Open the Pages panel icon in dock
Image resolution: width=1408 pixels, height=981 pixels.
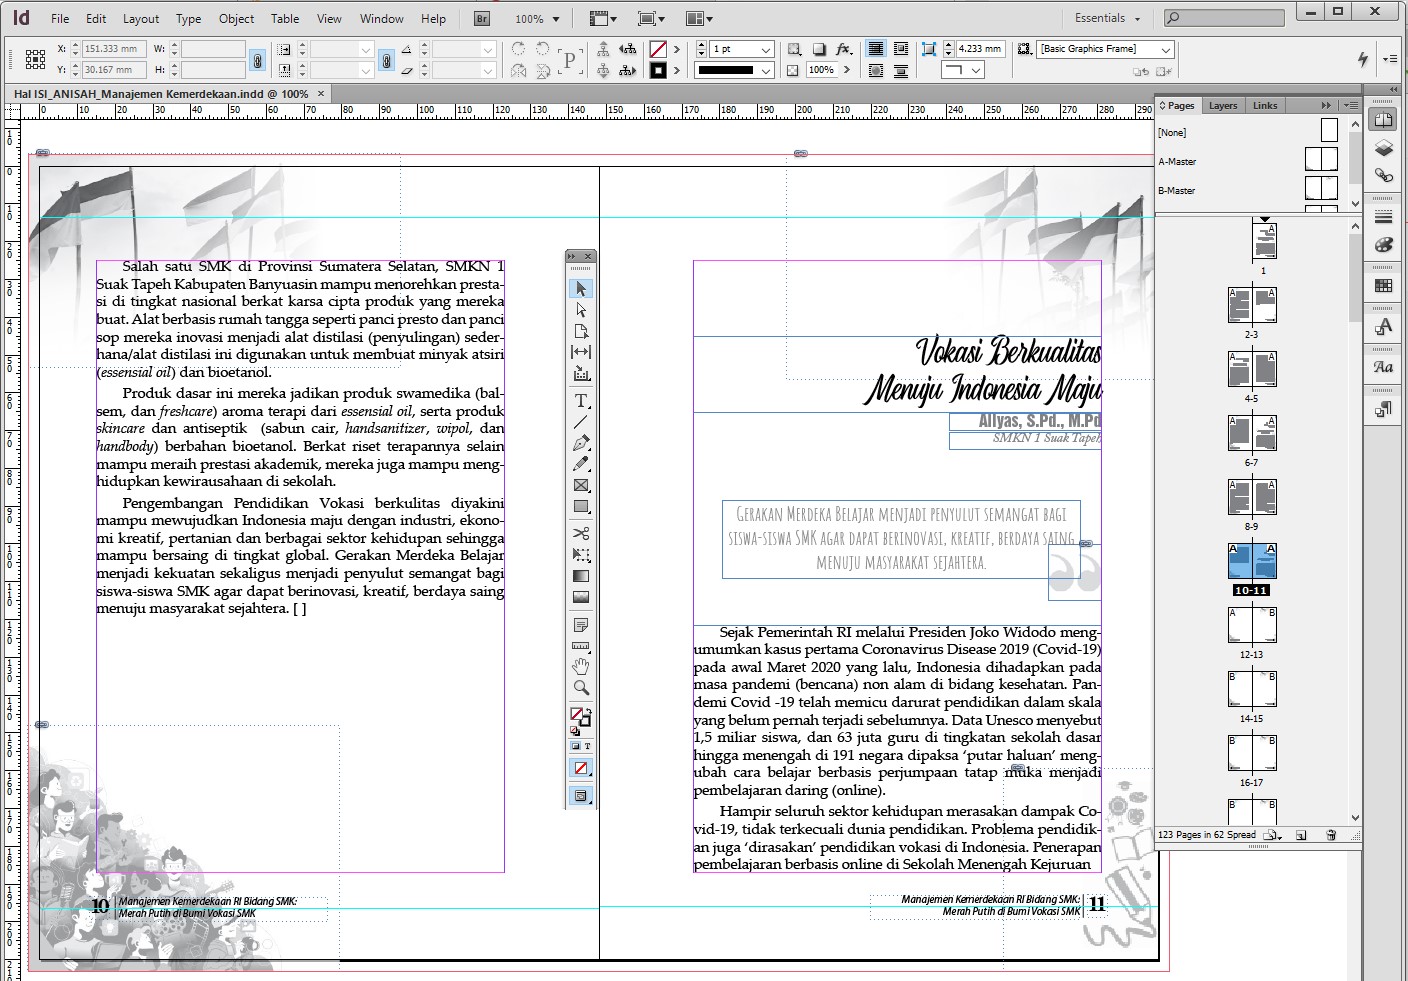click(1384, 120)
